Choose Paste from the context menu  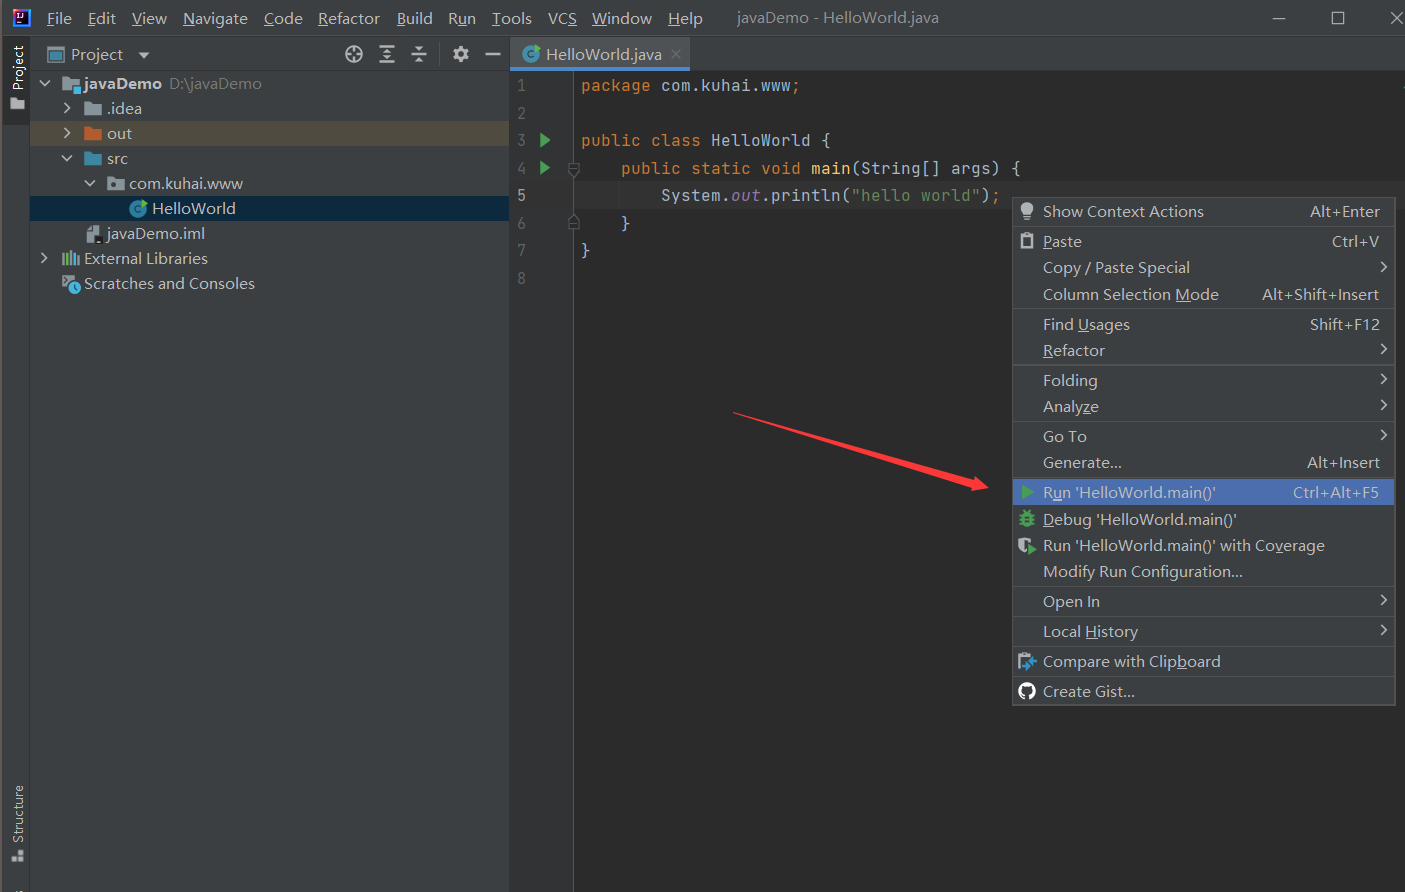(x=1203, y=241)
